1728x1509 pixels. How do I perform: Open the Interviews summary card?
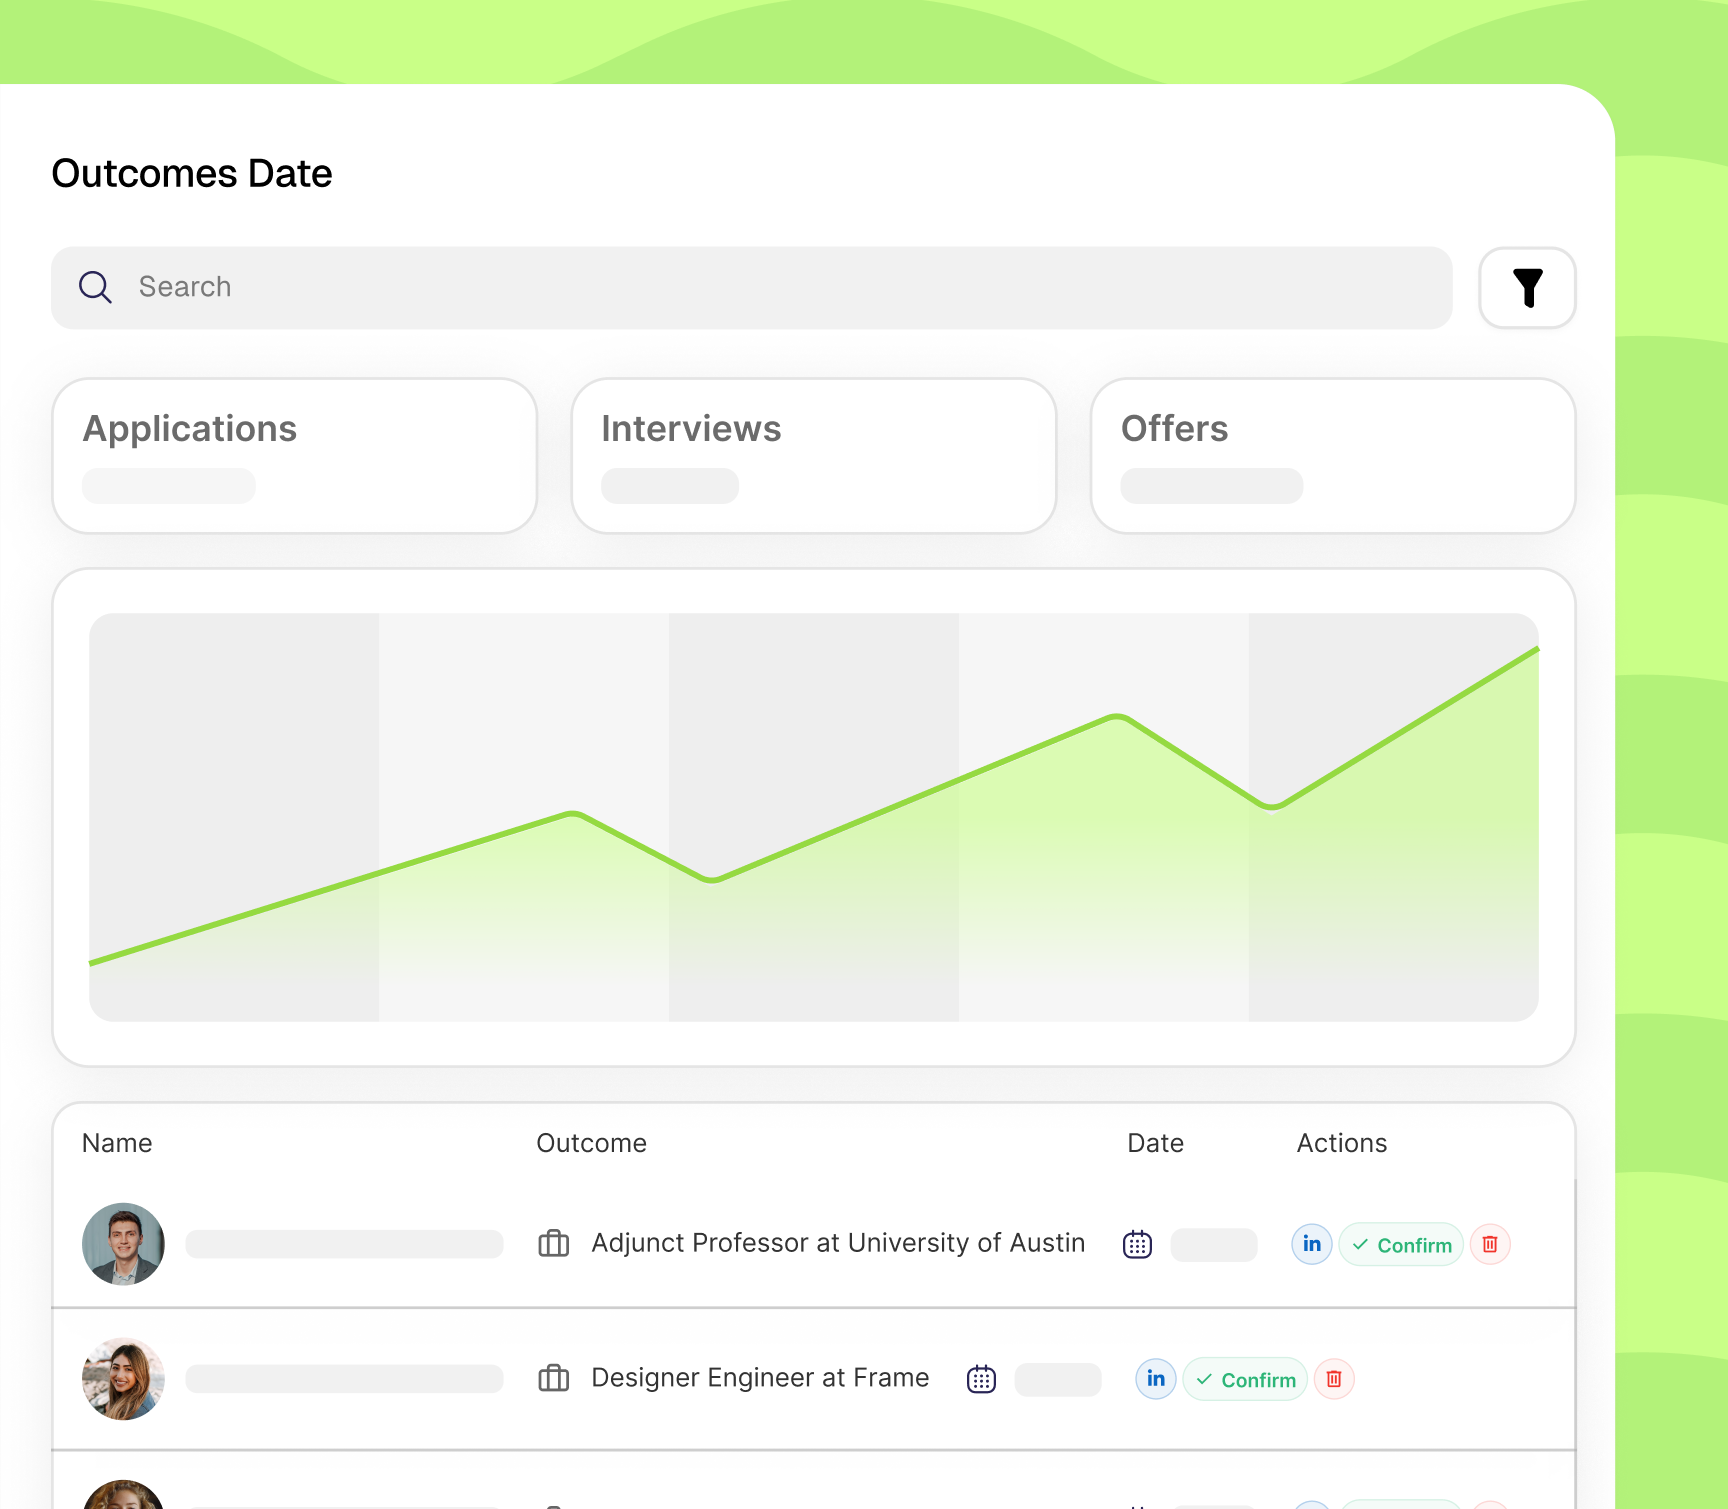pos(812,455)
